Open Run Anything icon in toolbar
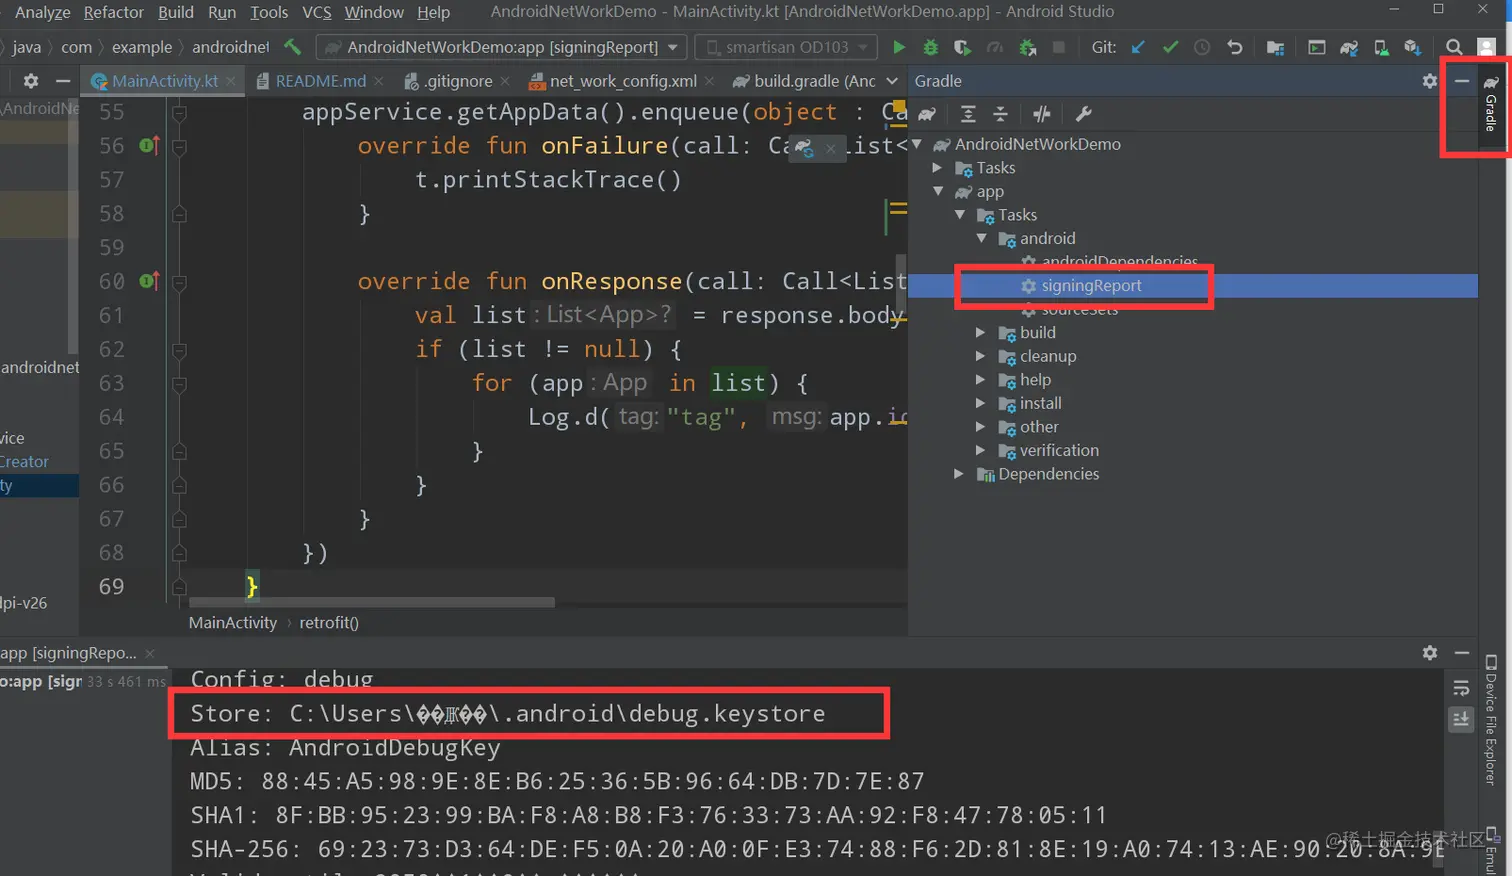The image size is (1512, 876). pyautogui.click(x=1317, y=47)
